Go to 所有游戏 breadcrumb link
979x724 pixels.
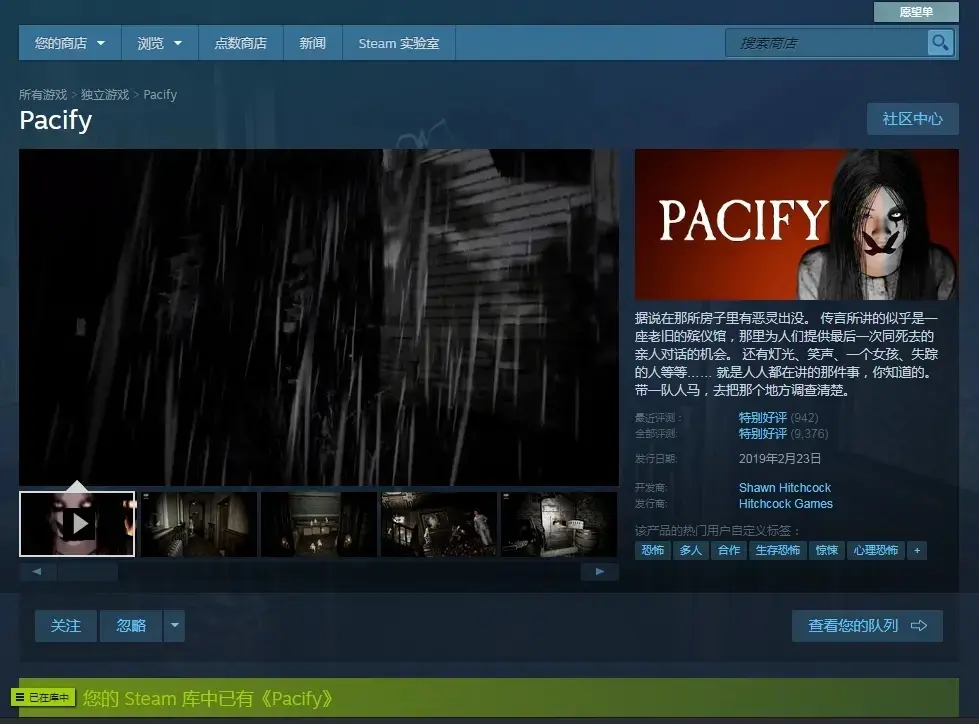click(42, 94)
